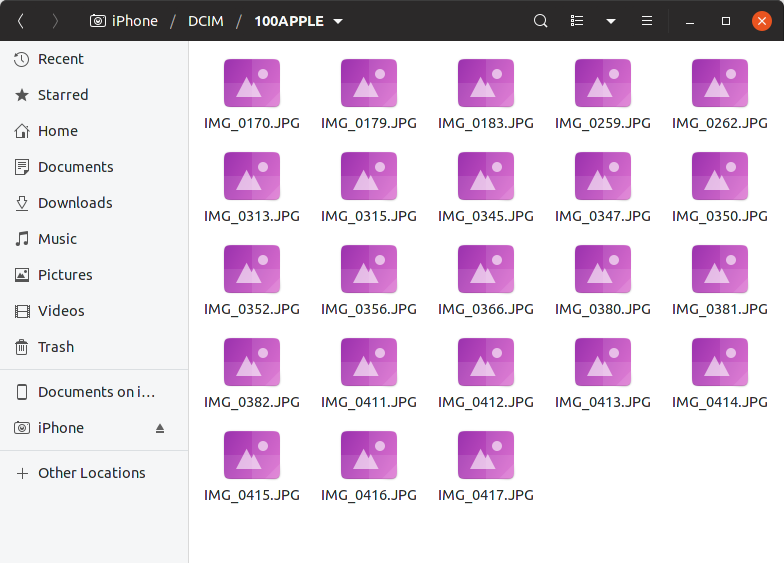Select IMG_0170.JPG file thumbnail

(252, 84)
